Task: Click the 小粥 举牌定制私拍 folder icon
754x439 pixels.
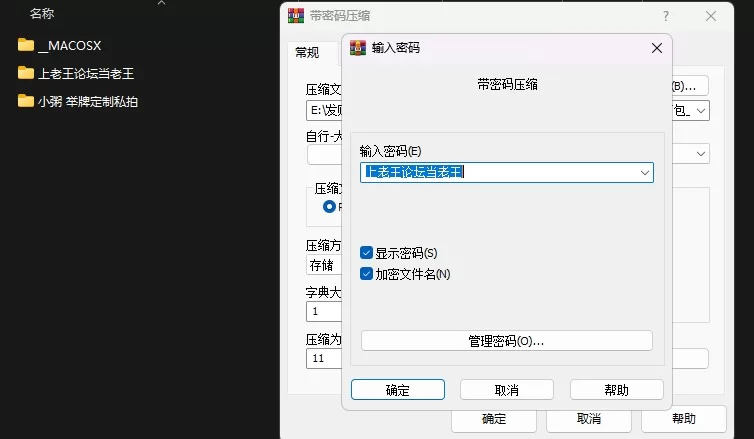Action: click(x=26, y=101)
